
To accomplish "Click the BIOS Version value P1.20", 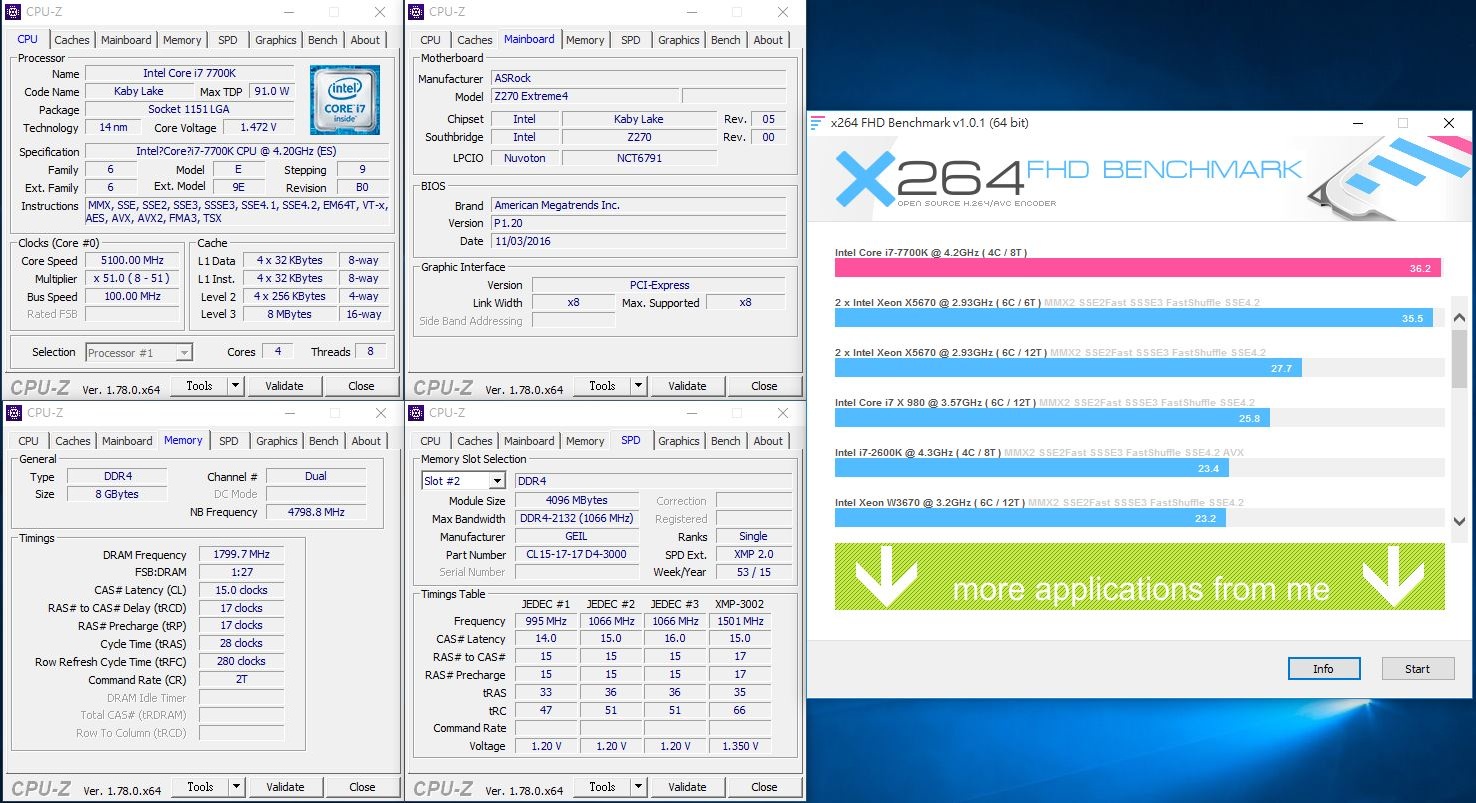I will point(638,223).
